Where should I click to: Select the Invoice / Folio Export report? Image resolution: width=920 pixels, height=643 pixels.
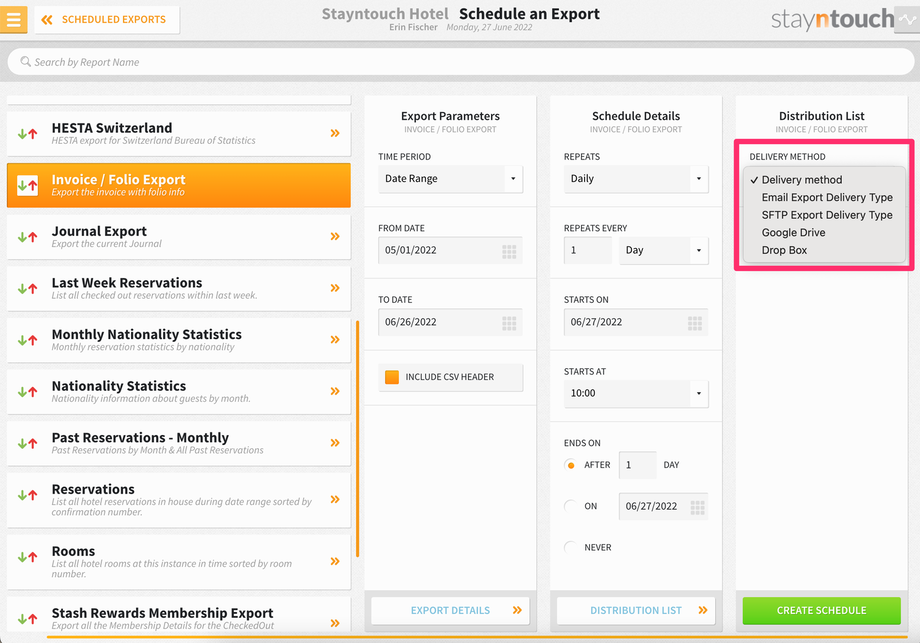point(178,185)
